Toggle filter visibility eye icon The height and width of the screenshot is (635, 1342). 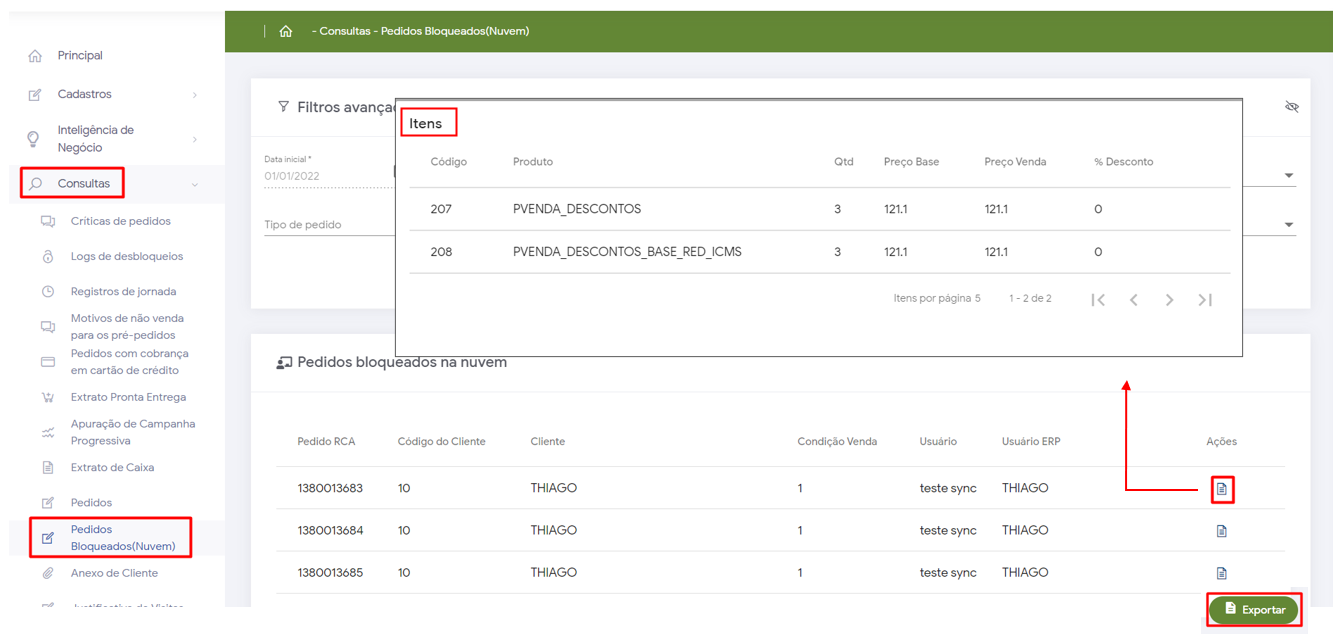(x=1291, y=106)
